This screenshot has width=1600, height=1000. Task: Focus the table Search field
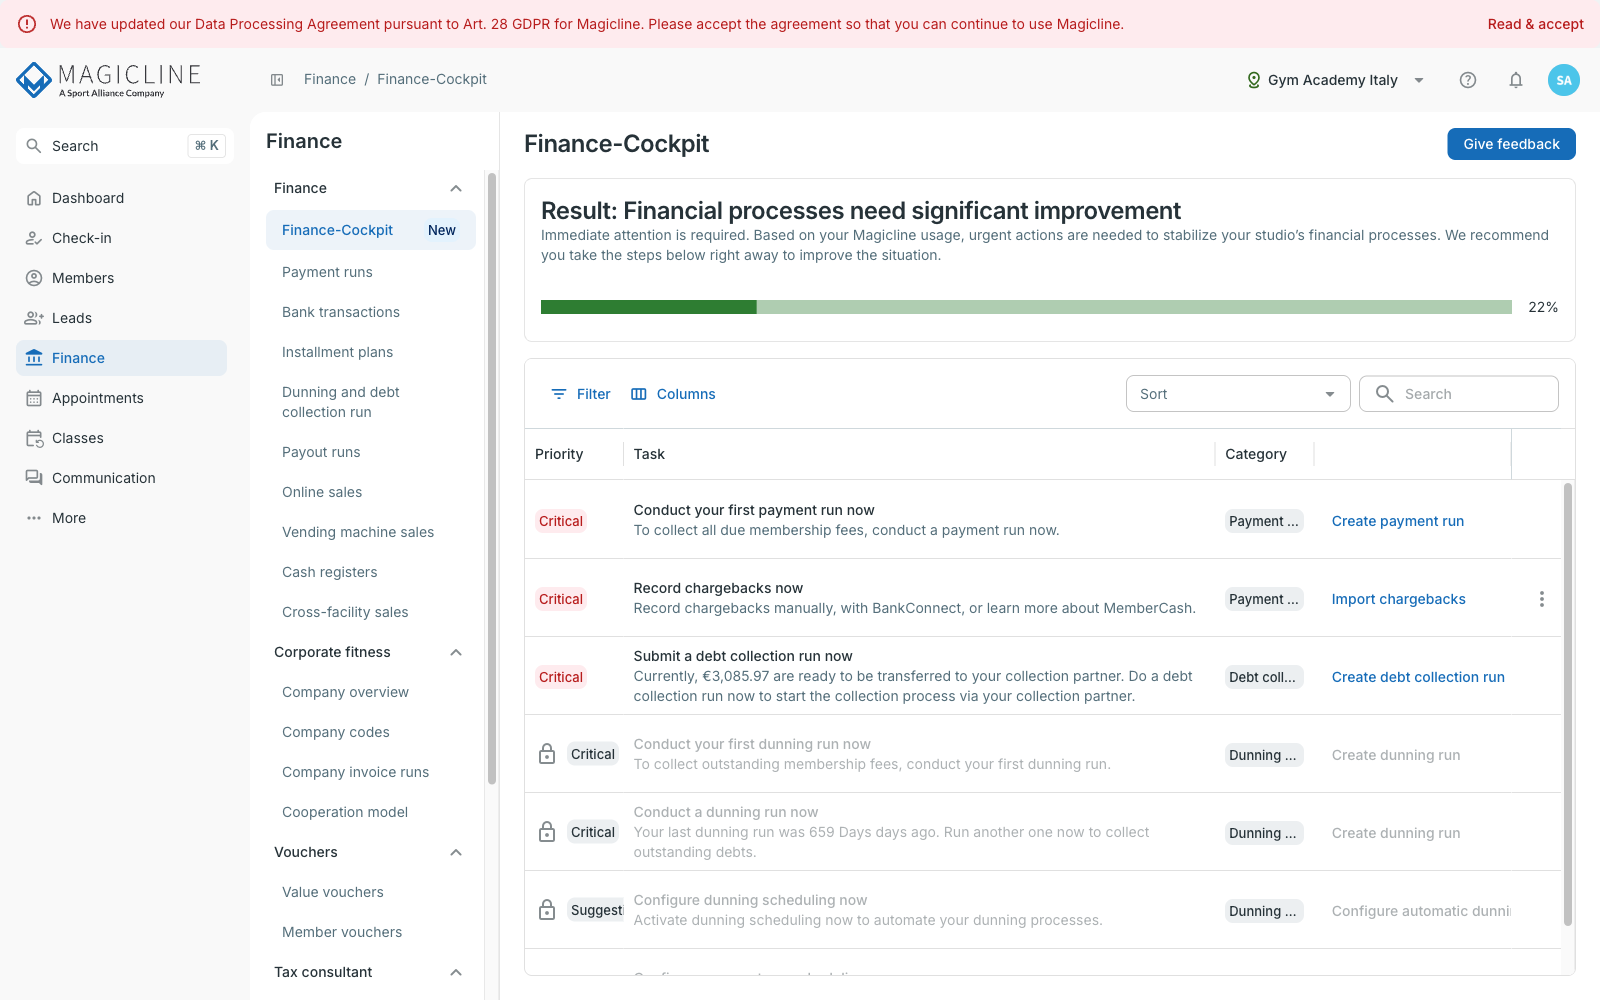[x=1458, y=394]
